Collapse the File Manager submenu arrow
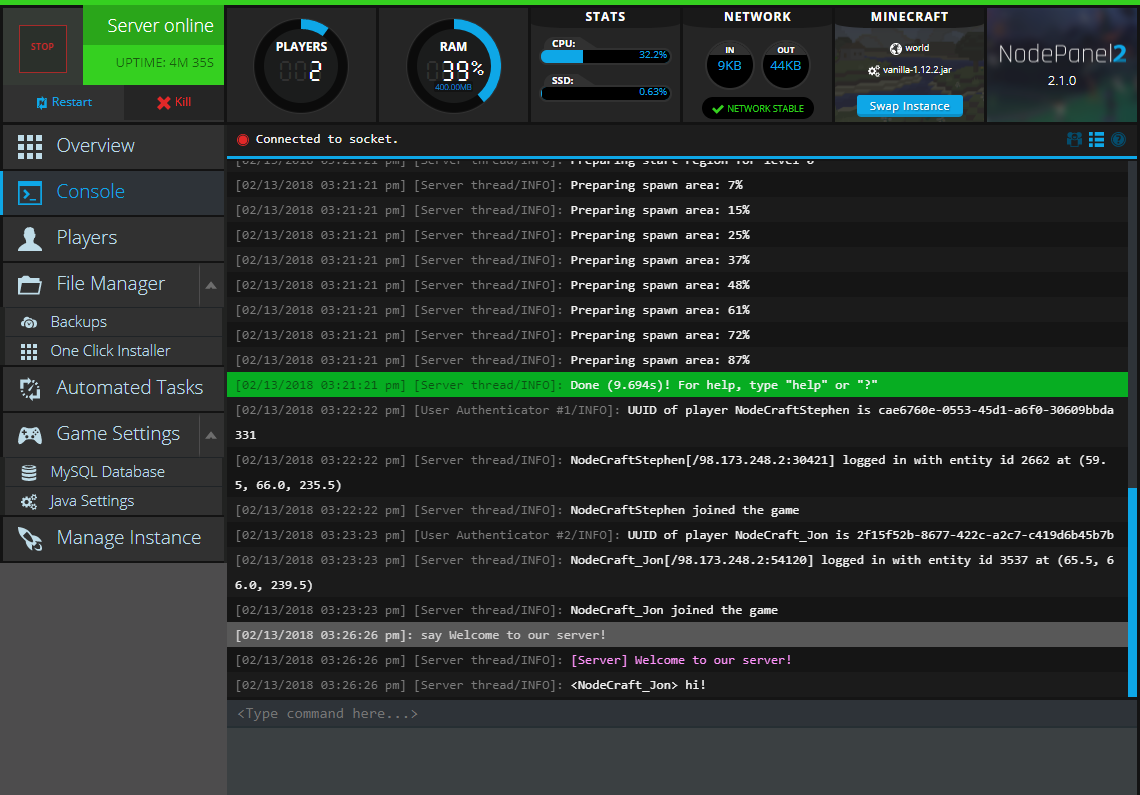 [x=211, y=285]
